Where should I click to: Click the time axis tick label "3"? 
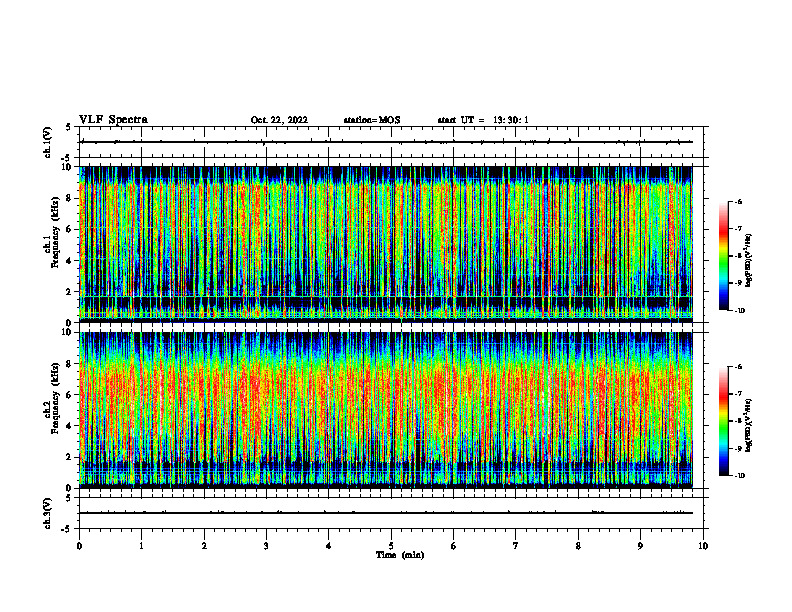point(267,546)
